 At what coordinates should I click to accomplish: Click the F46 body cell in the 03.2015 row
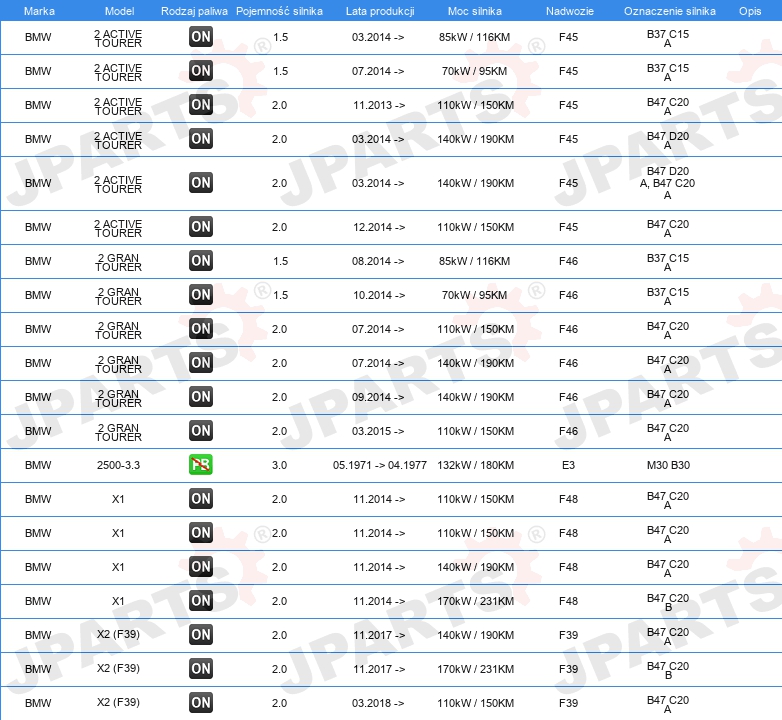point(569,431)
